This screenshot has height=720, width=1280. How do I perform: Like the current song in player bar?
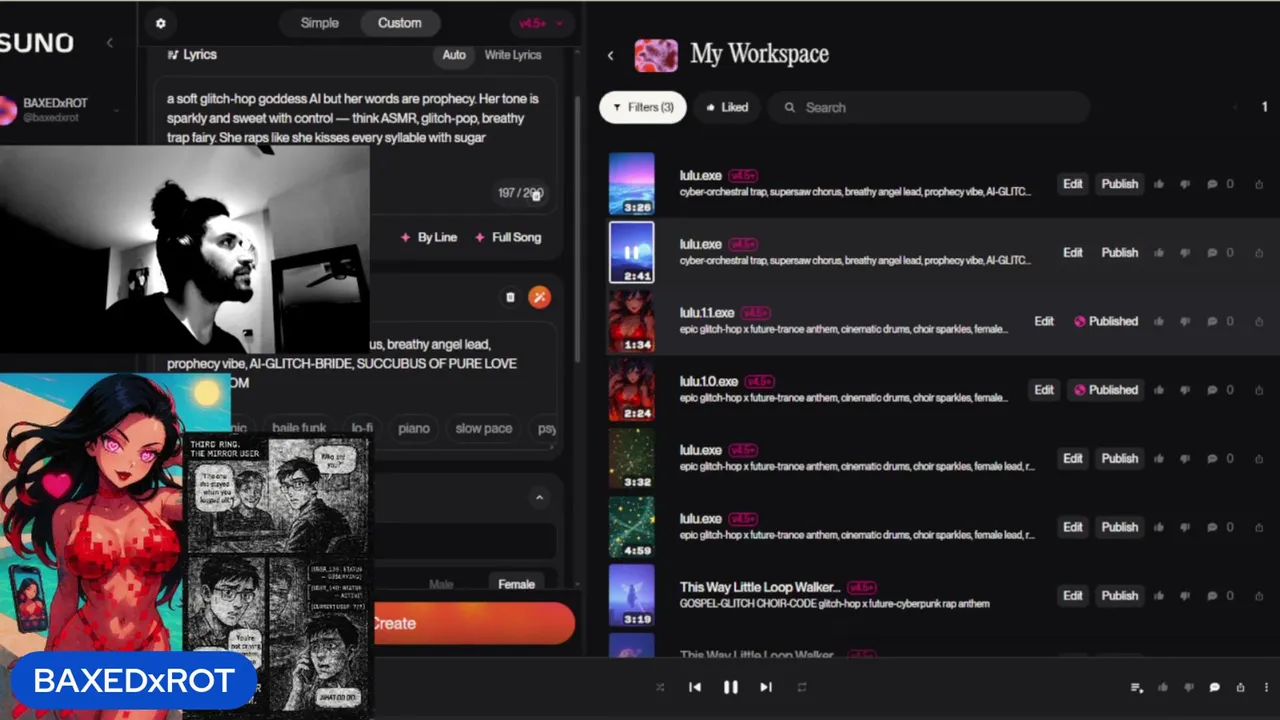pos(1163,687)
